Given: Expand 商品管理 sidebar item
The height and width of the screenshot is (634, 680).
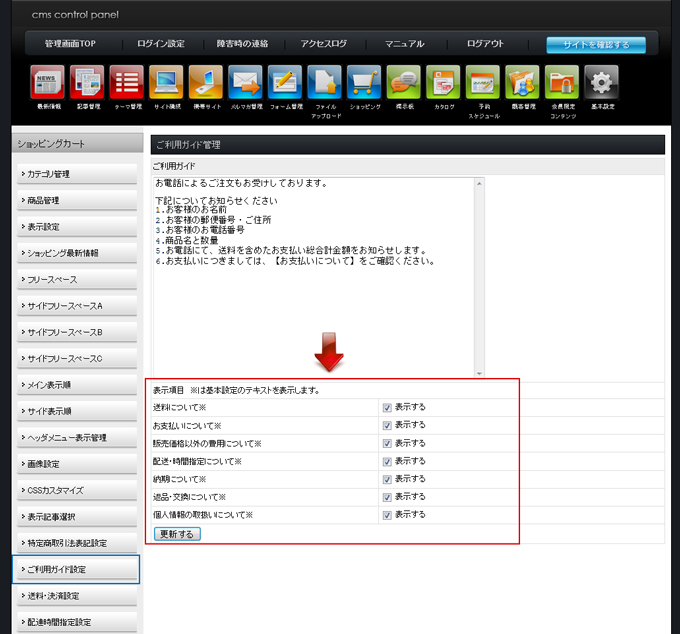Looking at the screenshot, I should [77, 201].
